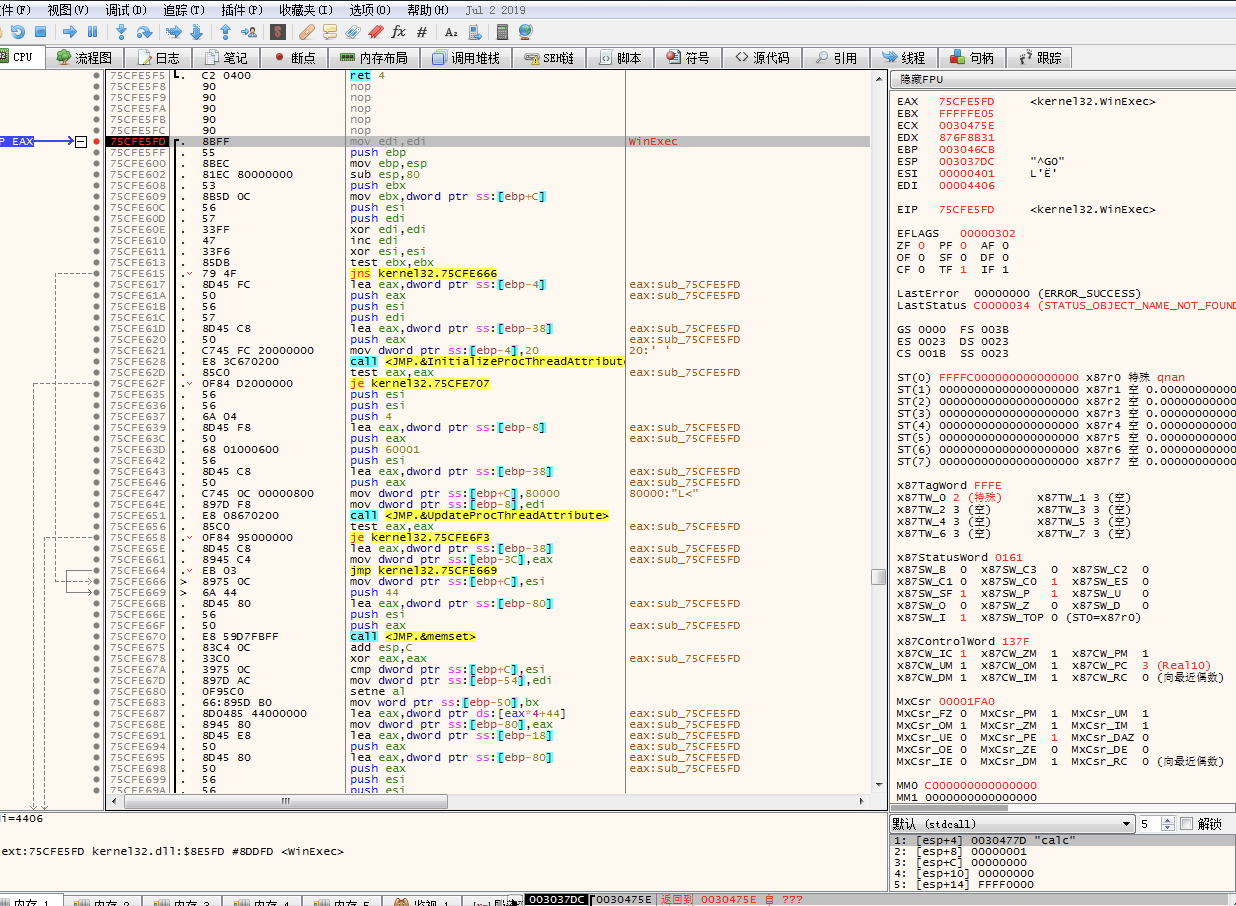Increase the argument count spinner
The height and width of the screenshot is (906, 1236).
point(1168,820)
